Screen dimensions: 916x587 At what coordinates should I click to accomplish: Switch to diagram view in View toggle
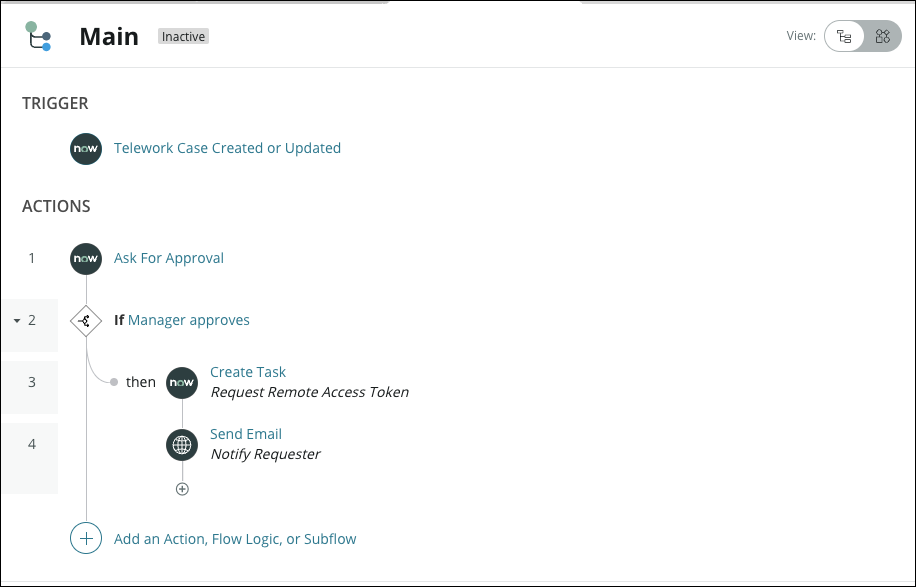(882, 37)
